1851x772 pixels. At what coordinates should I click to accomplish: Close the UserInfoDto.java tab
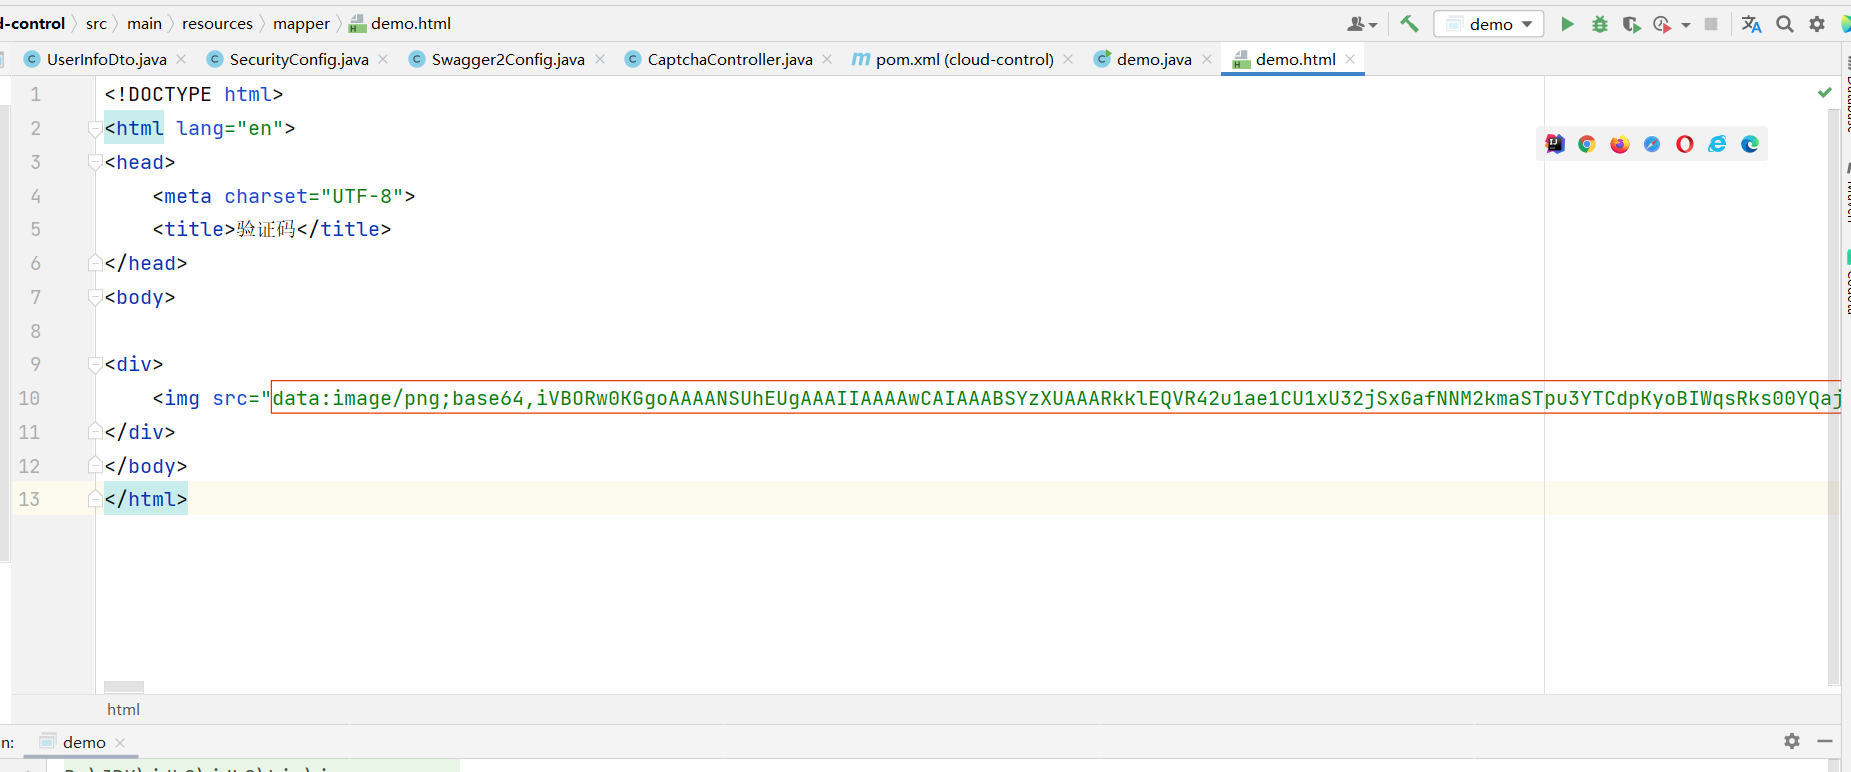click(181, 59)
